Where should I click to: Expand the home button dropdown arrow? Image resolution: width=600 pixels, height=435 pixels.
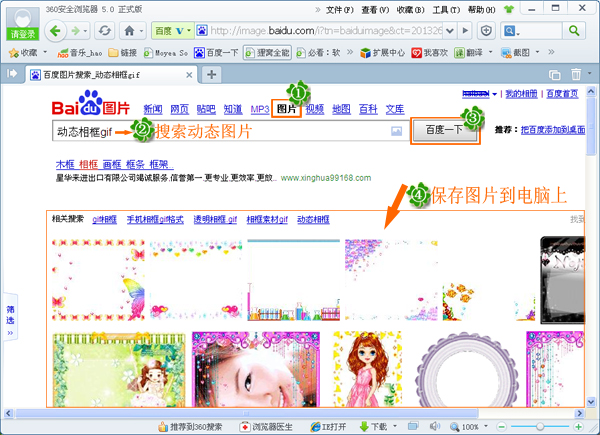[142, 31]
